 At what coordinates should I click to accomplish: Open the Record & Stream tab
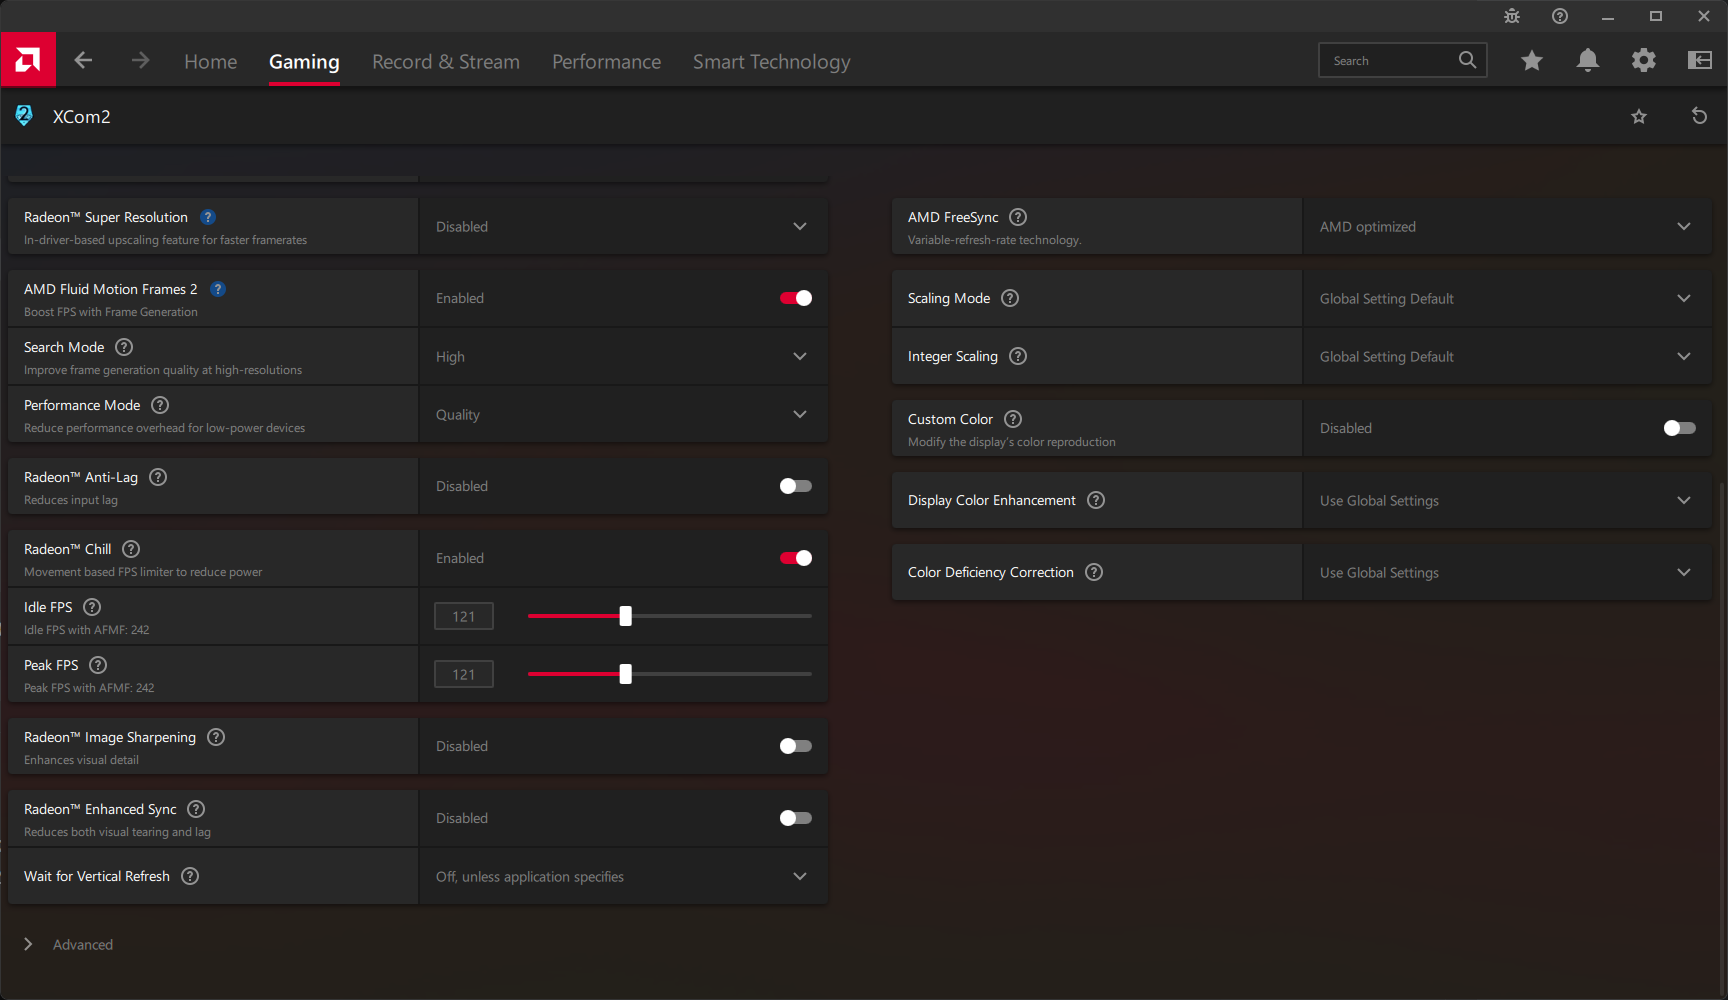445,62
